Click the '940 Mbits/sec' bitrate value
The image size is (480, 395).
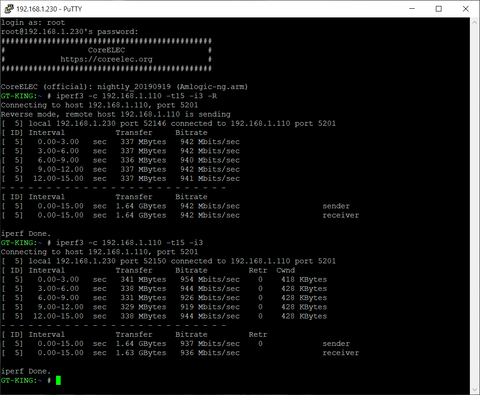coord(210,160)
